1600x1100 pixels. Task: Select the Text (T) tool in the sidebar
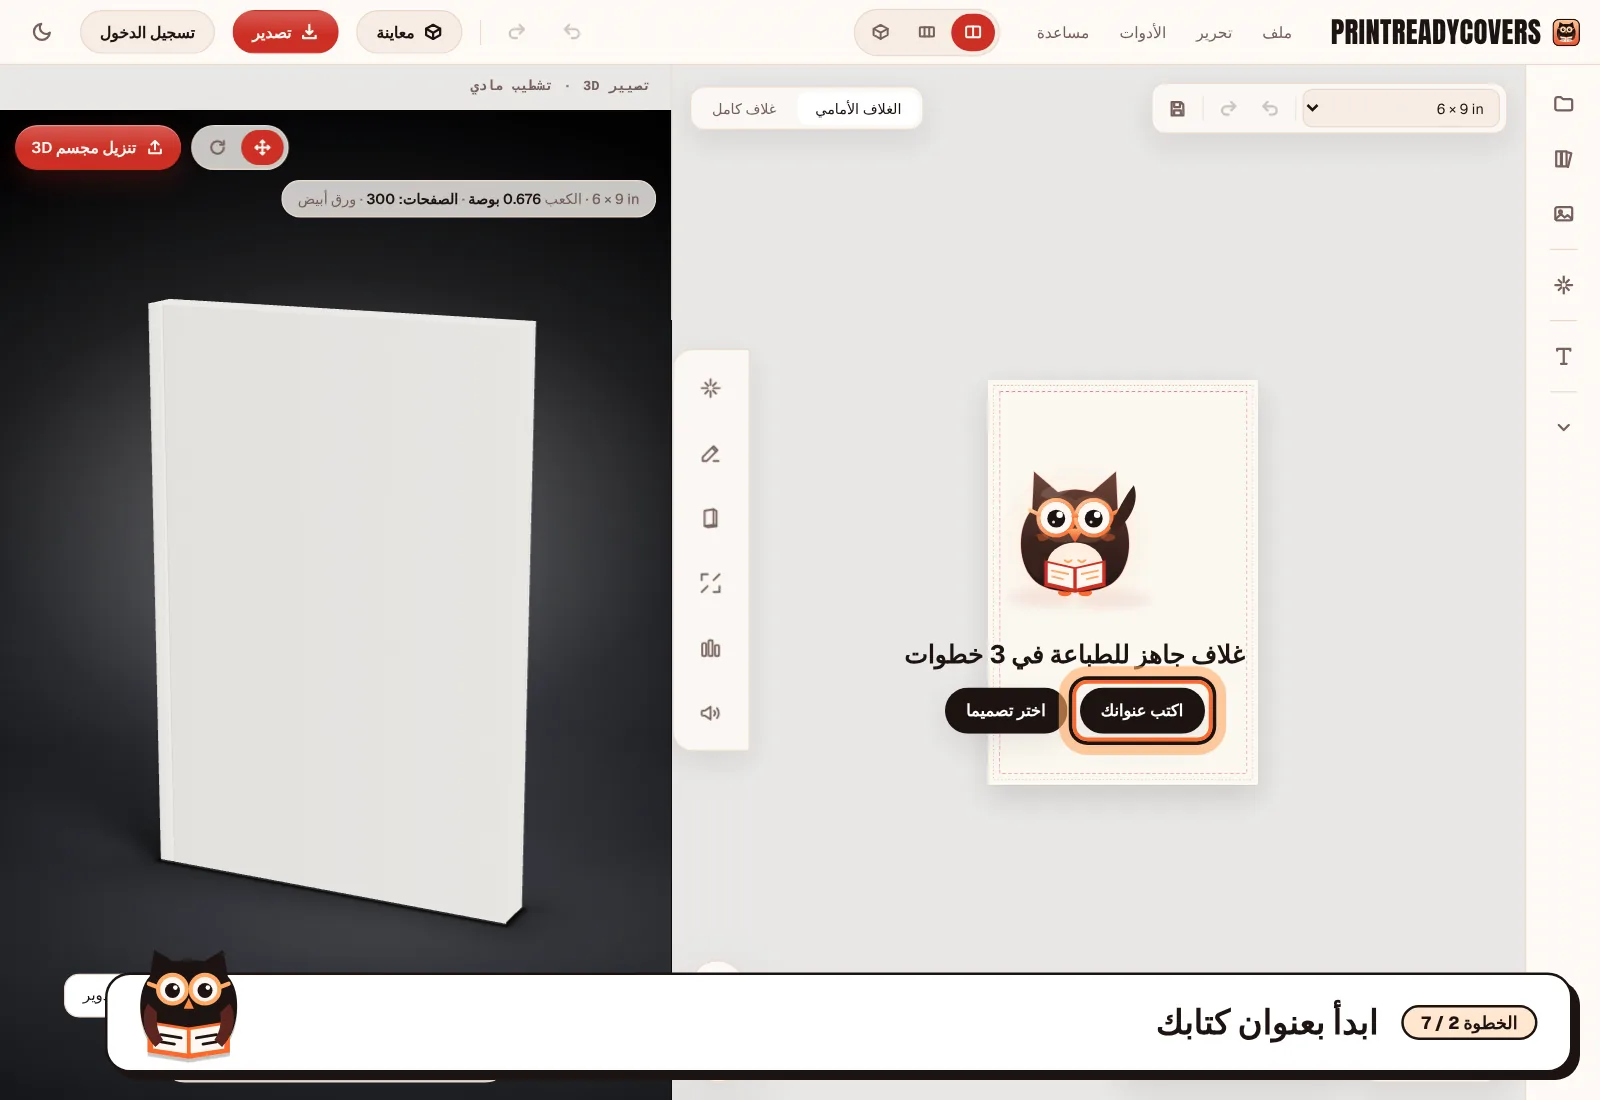tap(1564, 357)
